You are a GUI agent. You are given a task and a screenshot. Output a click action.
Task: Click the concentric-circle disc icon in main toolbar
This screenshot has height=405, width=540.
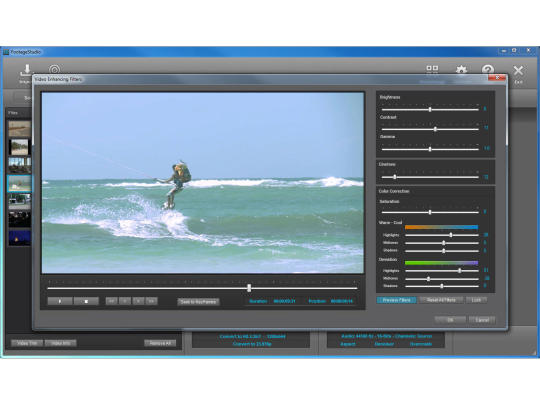point(54,70)
